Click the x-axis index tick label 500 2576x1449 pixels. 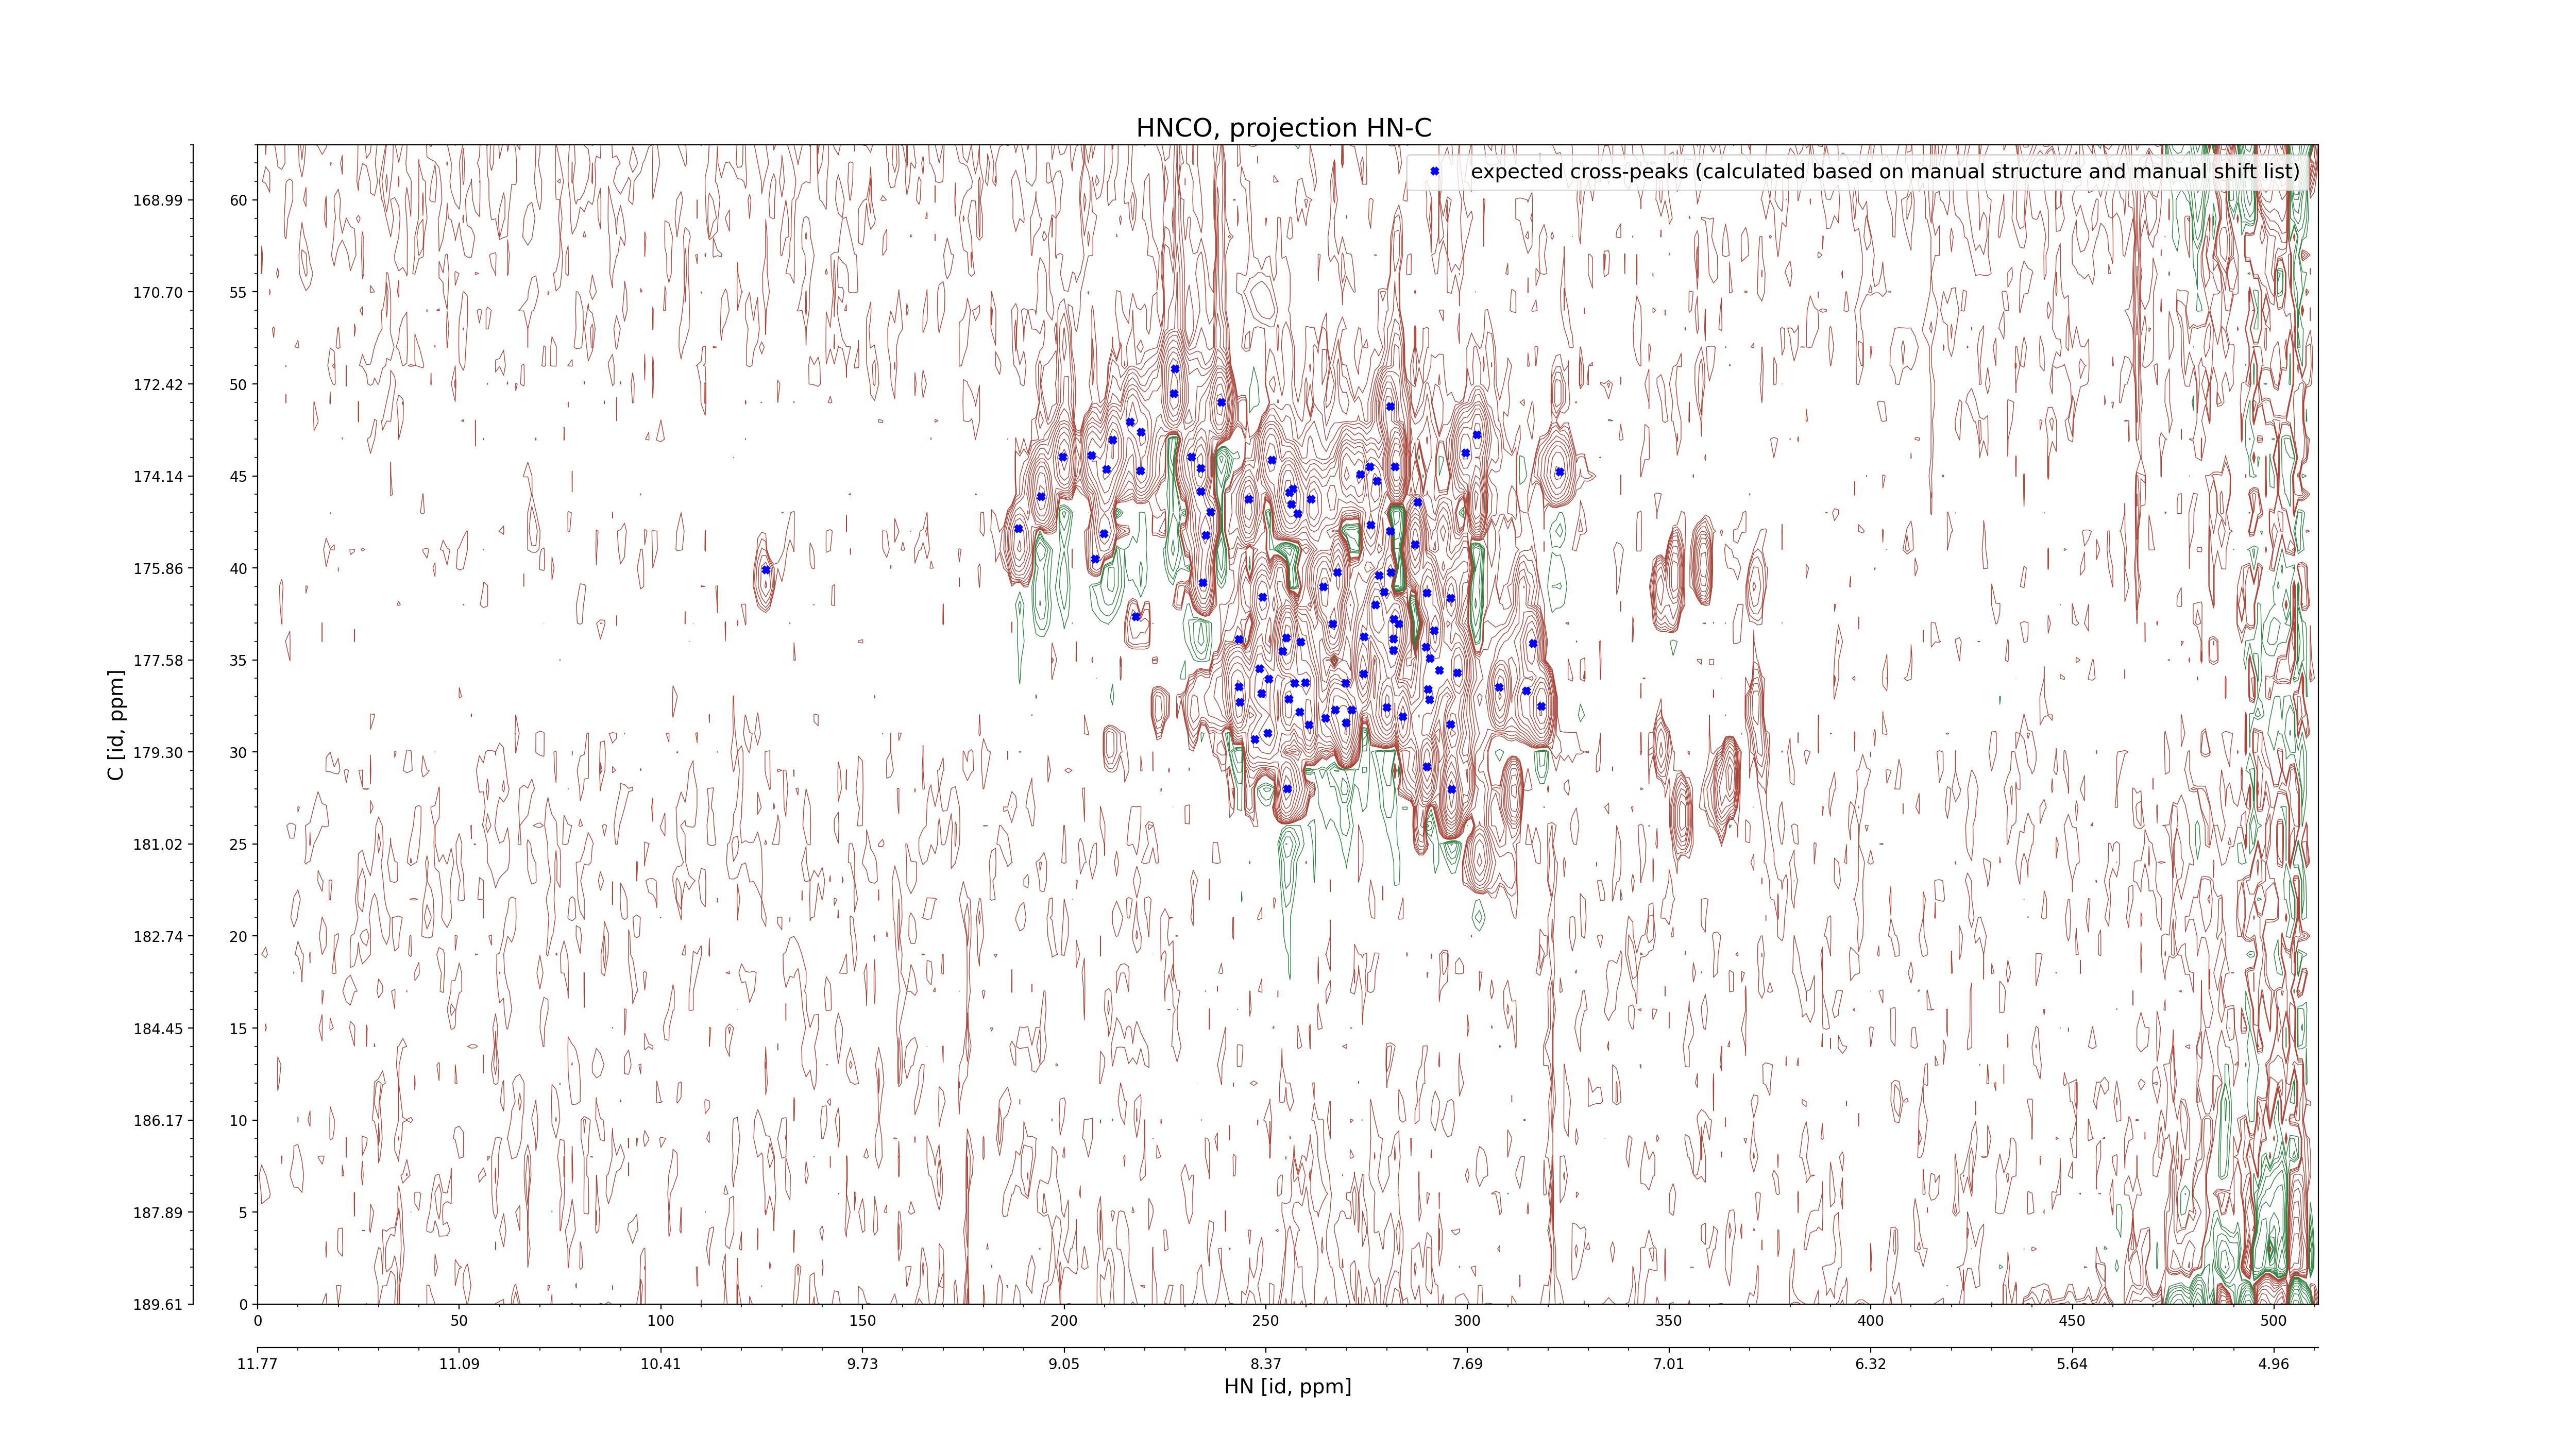2274,1321
